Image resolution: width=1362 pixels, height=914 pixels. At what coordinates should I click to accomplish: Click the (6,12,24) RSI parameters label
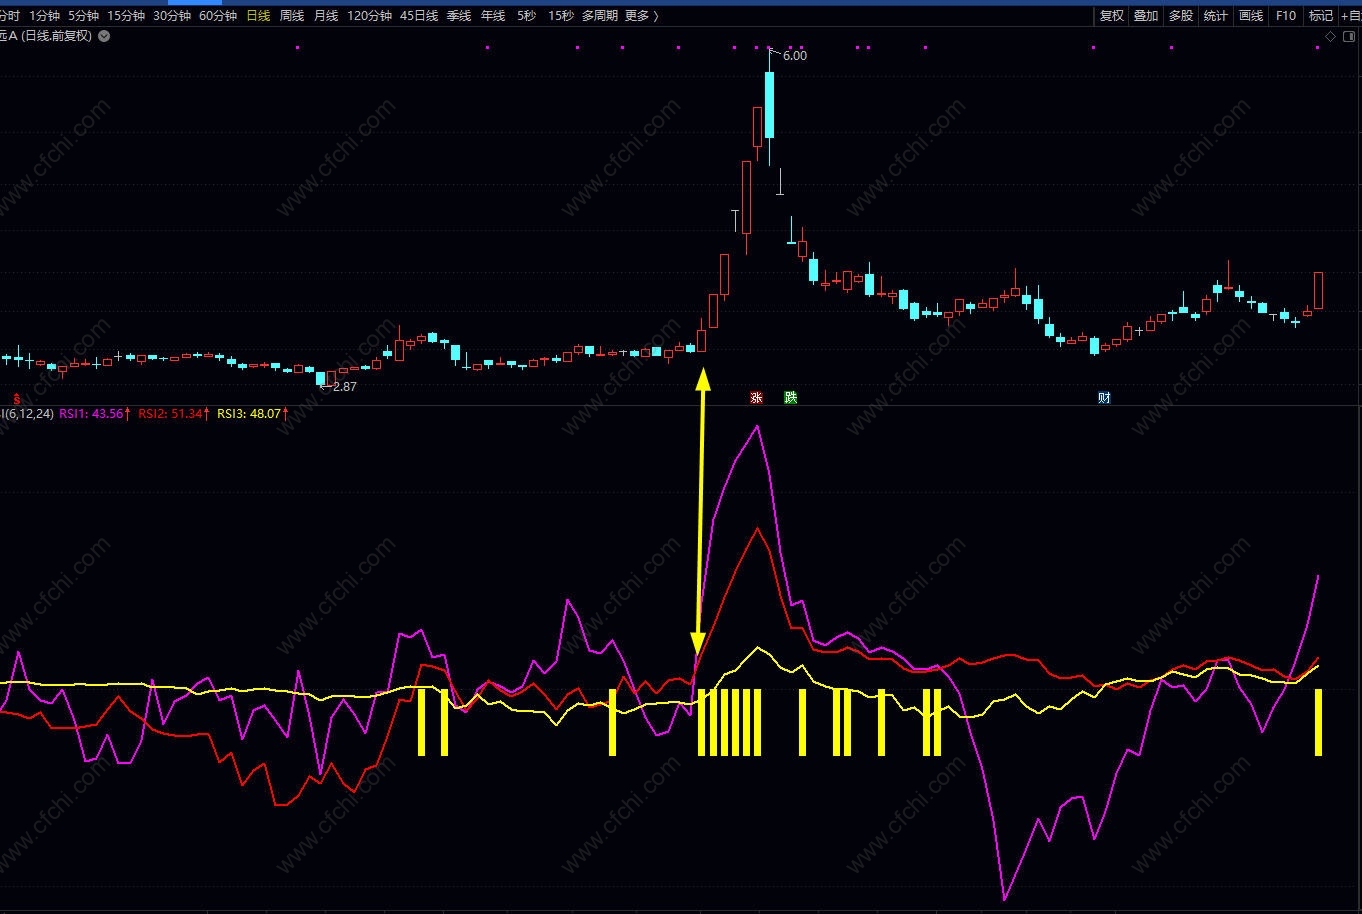(29, 414)
